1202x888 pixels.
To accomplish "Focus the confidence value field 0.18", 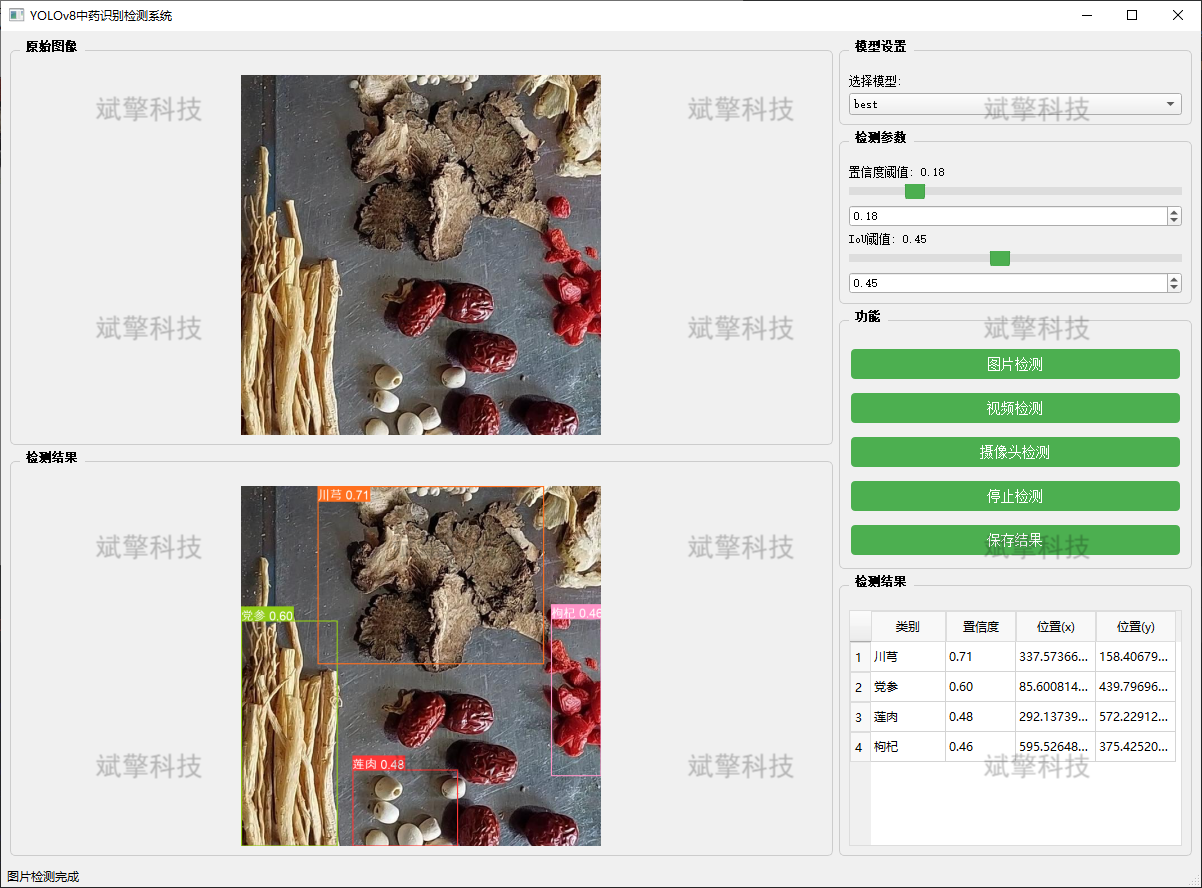I will click(x=1007, y=216).
